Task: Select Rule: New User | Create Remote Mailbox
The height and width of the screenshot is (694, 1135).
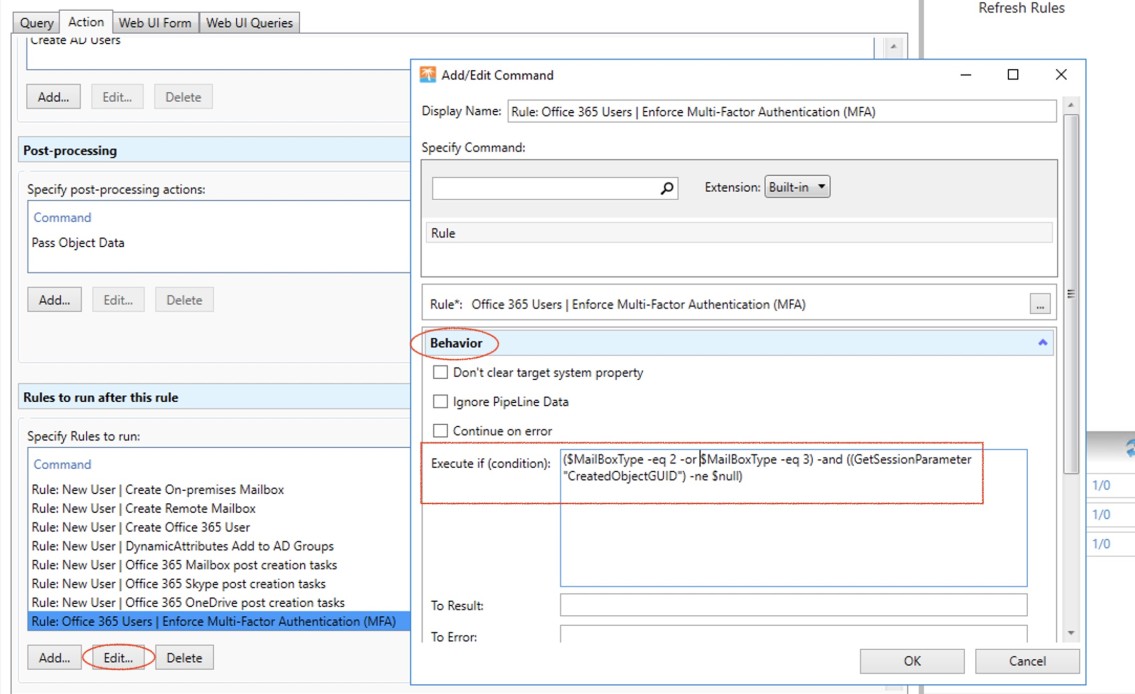Action: coord(143,508)
